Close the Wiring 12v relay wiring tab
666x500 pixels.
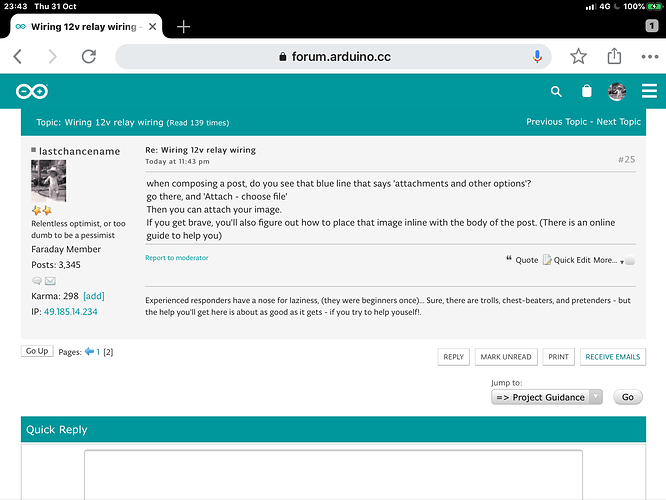pyautogui.click(x=152, y=27)
